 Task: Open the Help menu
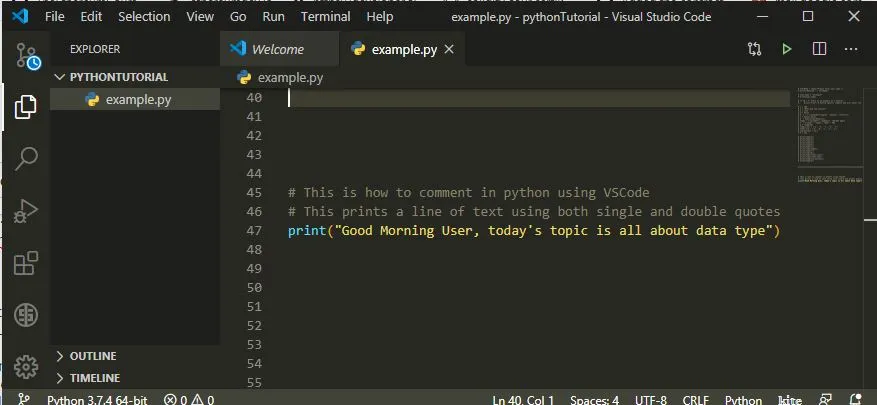(x=380, y=17)
